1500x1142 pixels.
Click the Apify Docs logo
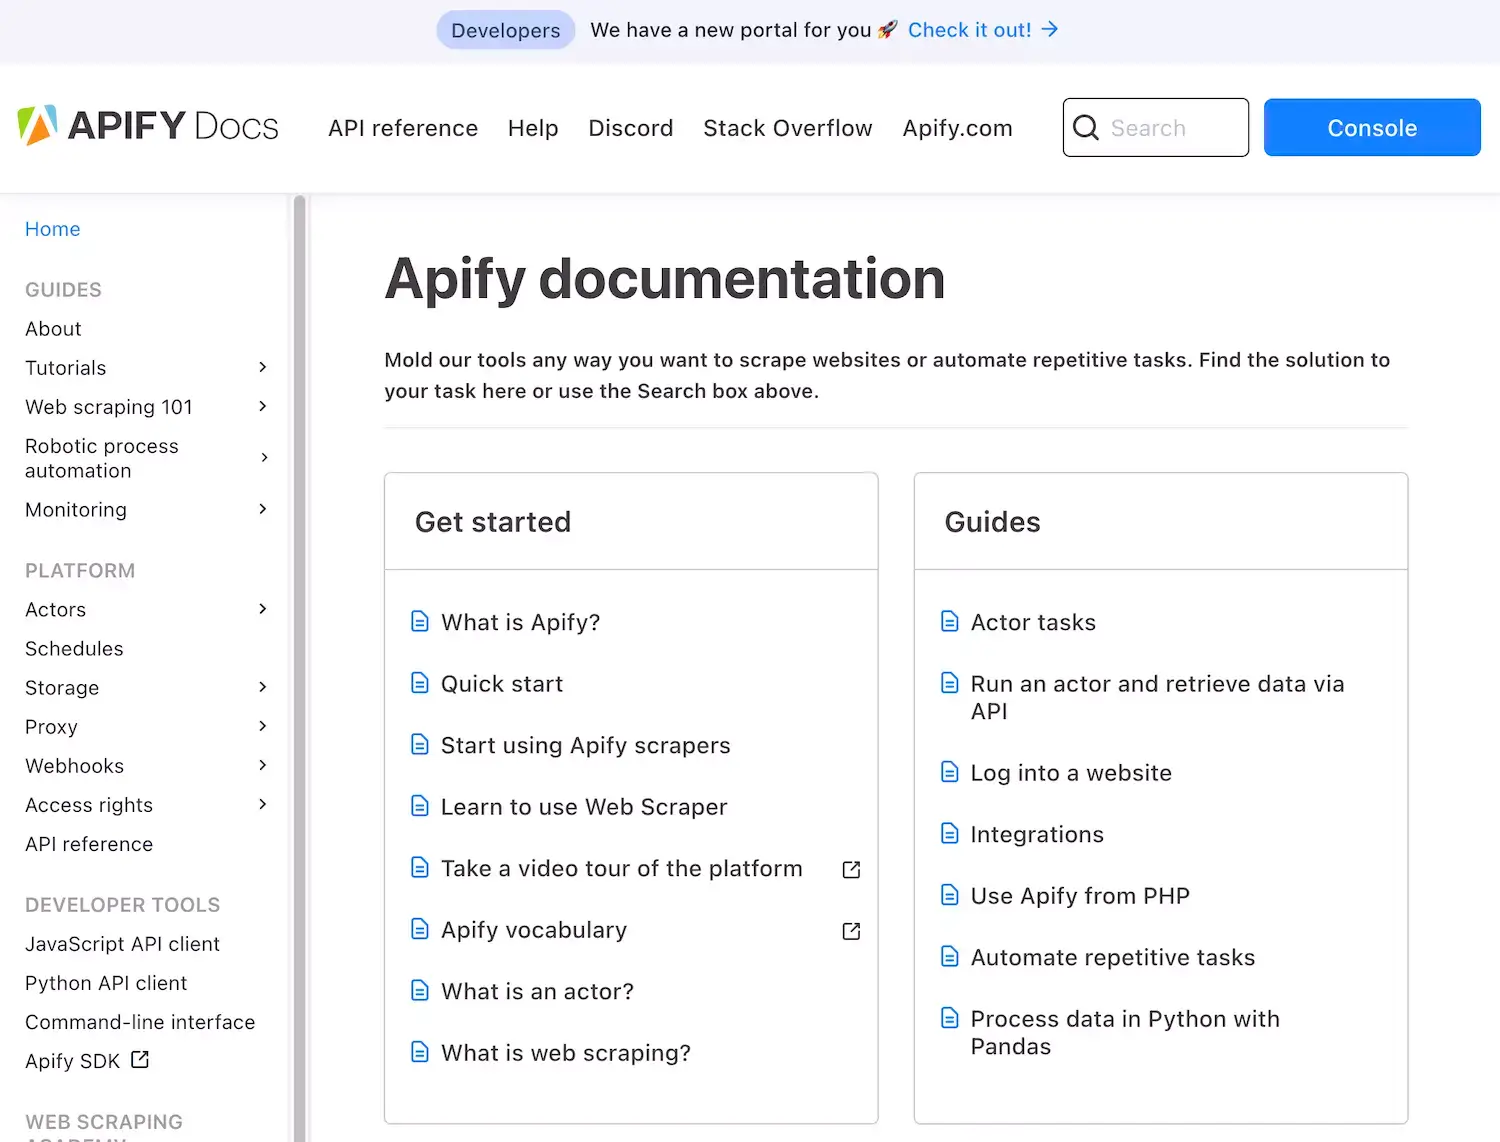point(148,125)
